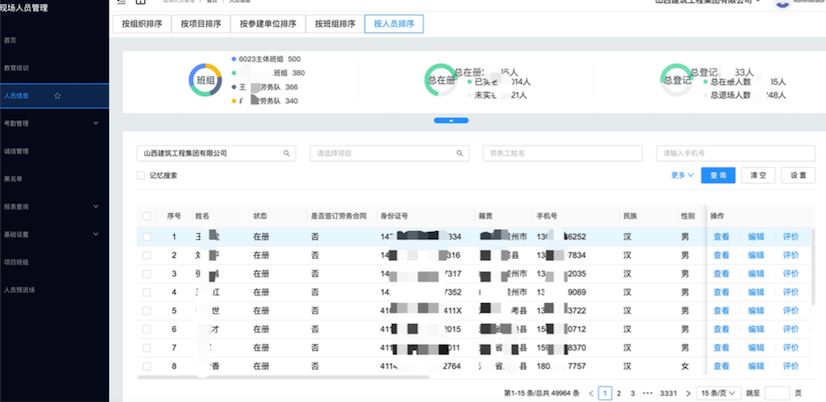This screenshot has height=402, width=826.
Task: Switch to 按项目排序 tab
Action: (x=201, y=22)
